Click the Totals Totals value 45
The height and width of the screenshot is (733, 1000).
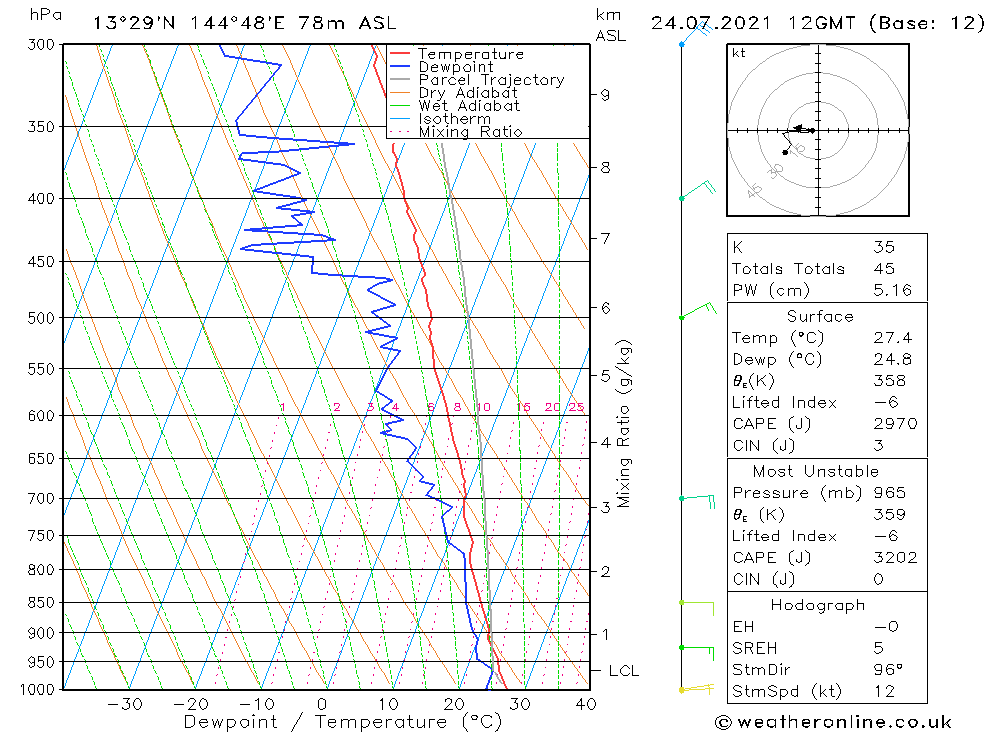click(884, 269)
